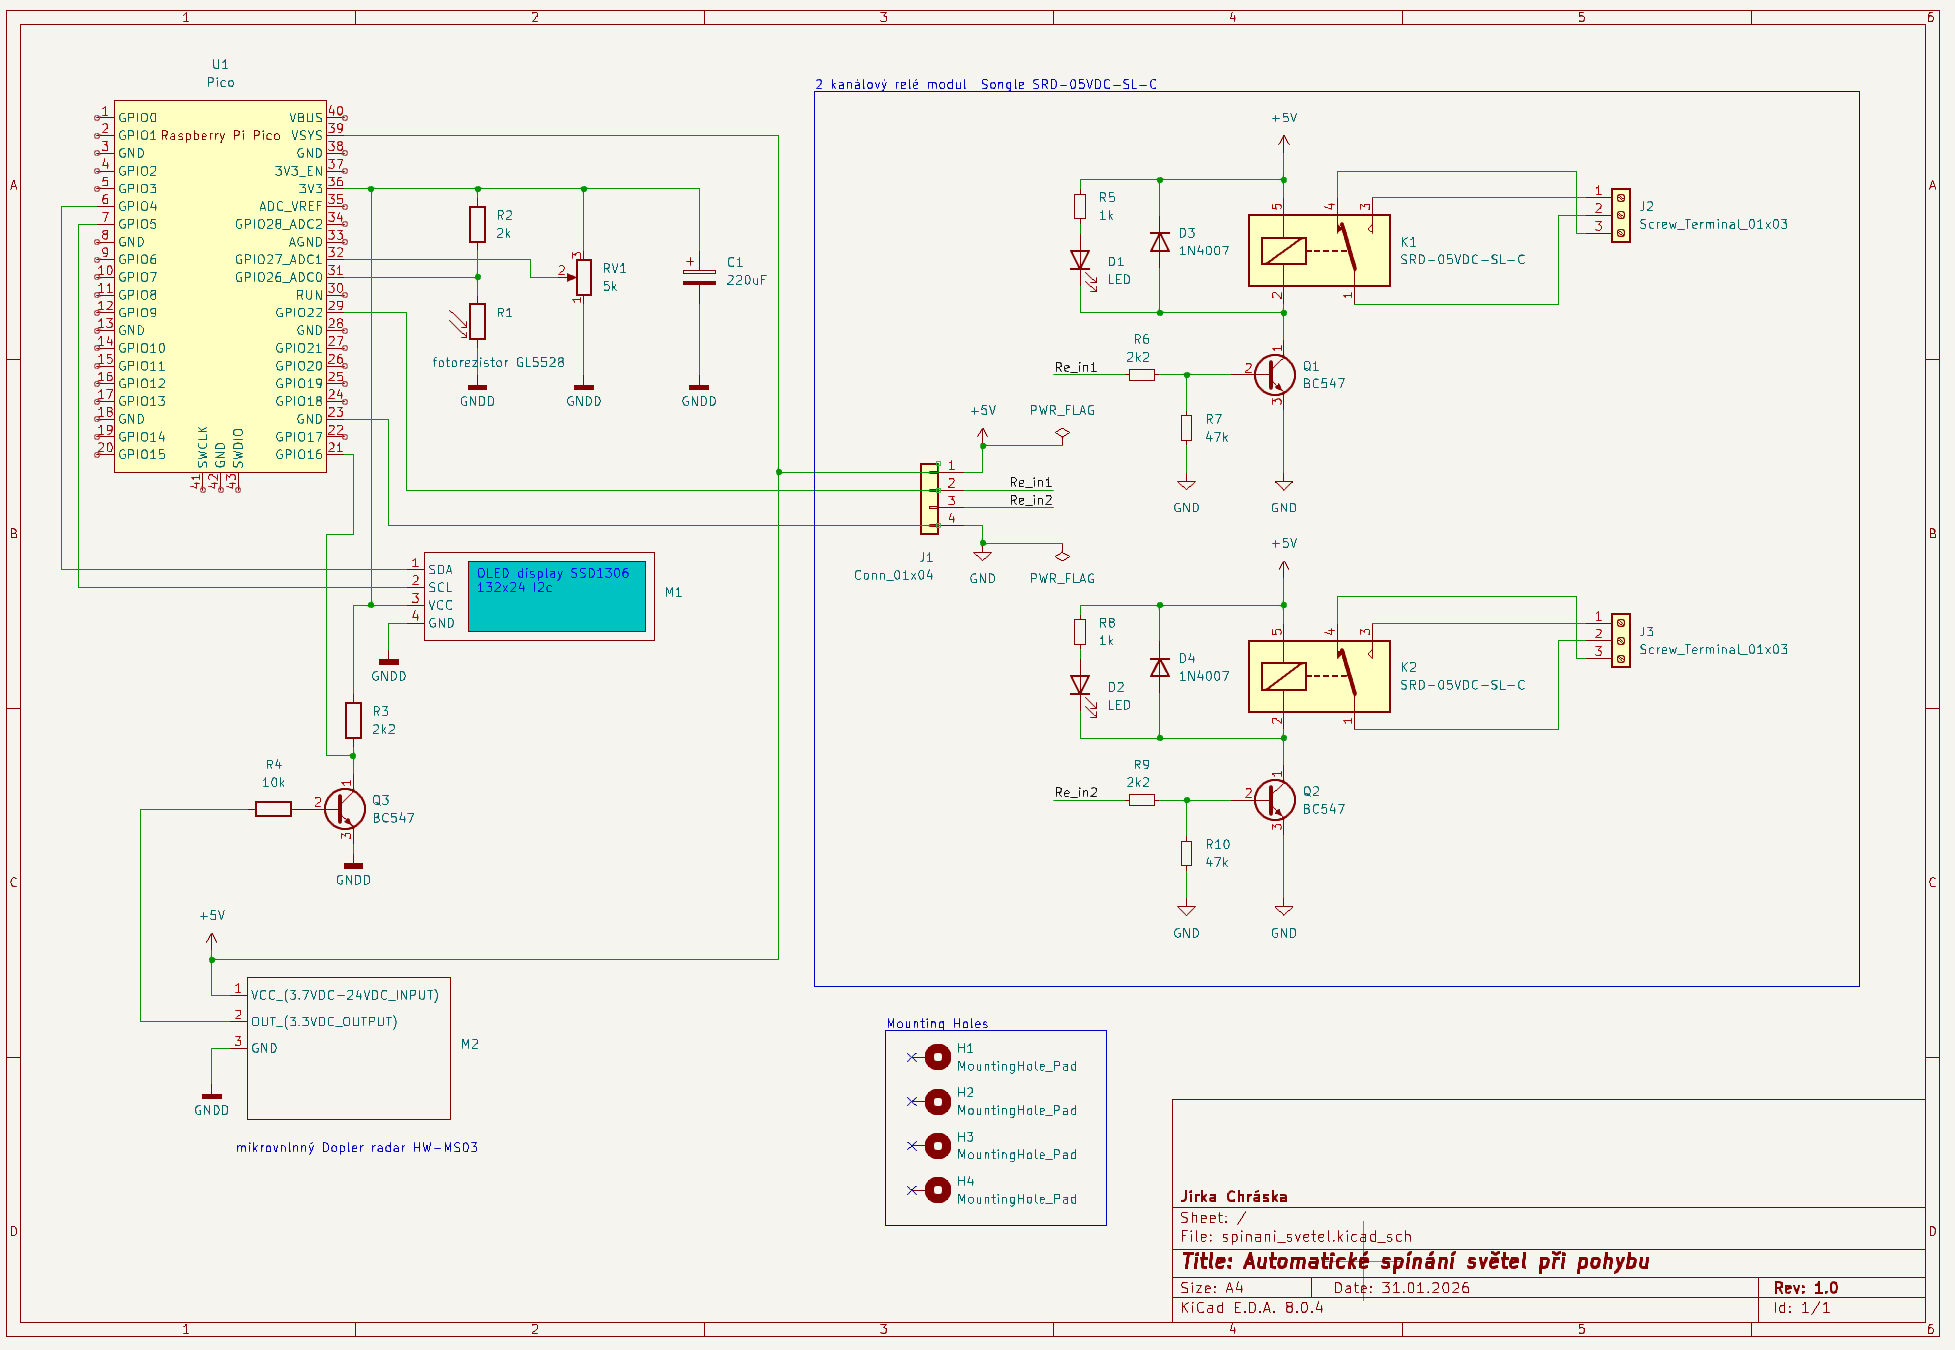The height and width of the screenshot is (1350, 1955).
Task: Select potentiometer RV1 5k
Action: [x=585, y=277]
